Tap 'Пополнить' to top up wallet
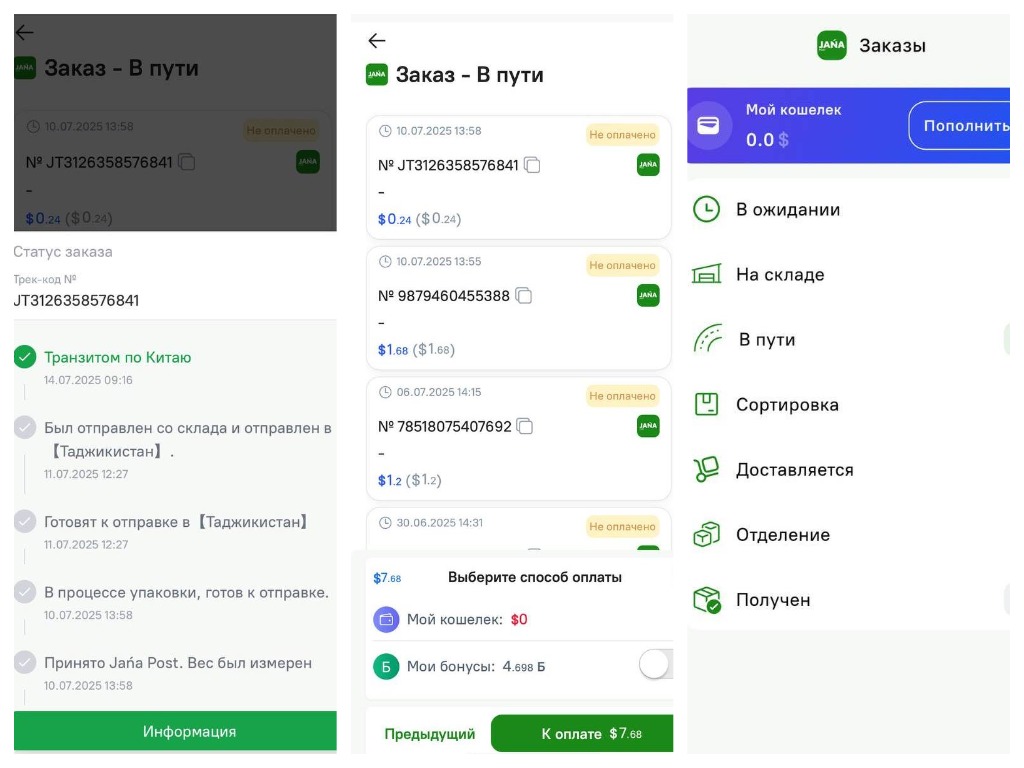This screenshot has height=768, width=1024. pos(962,126)
